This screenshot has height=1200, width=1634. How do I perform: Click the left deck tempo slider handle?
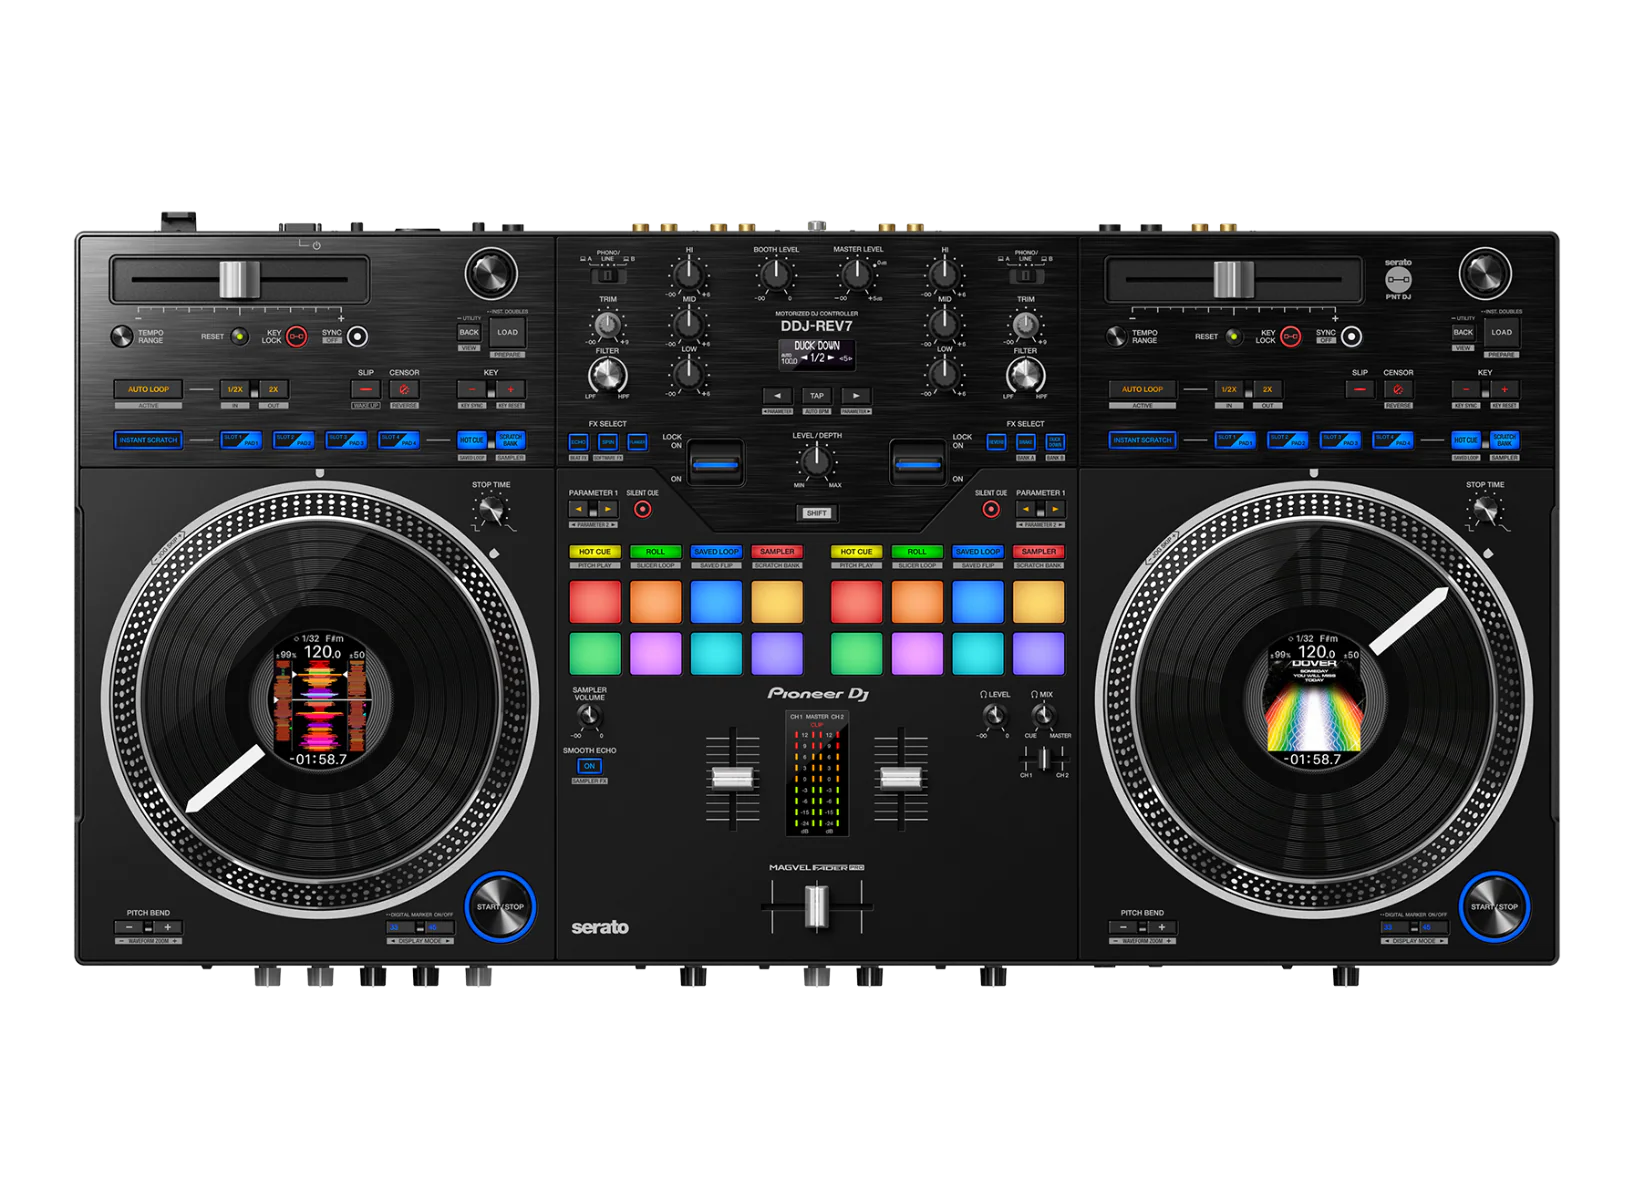[239, 280]
